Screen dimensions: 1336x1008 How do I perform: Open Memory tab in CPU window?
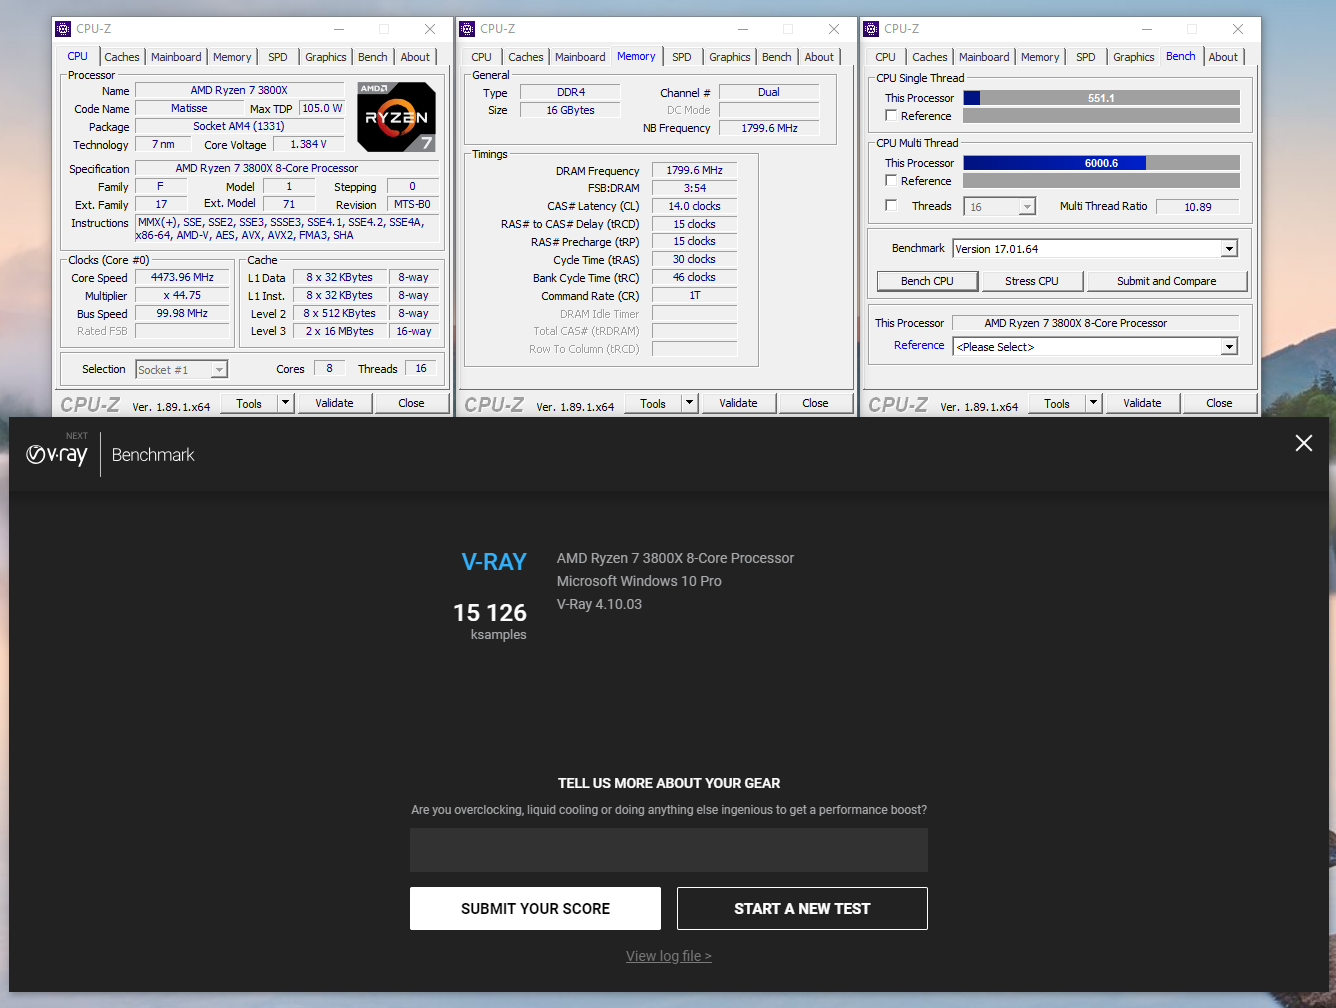click(232, 57)
